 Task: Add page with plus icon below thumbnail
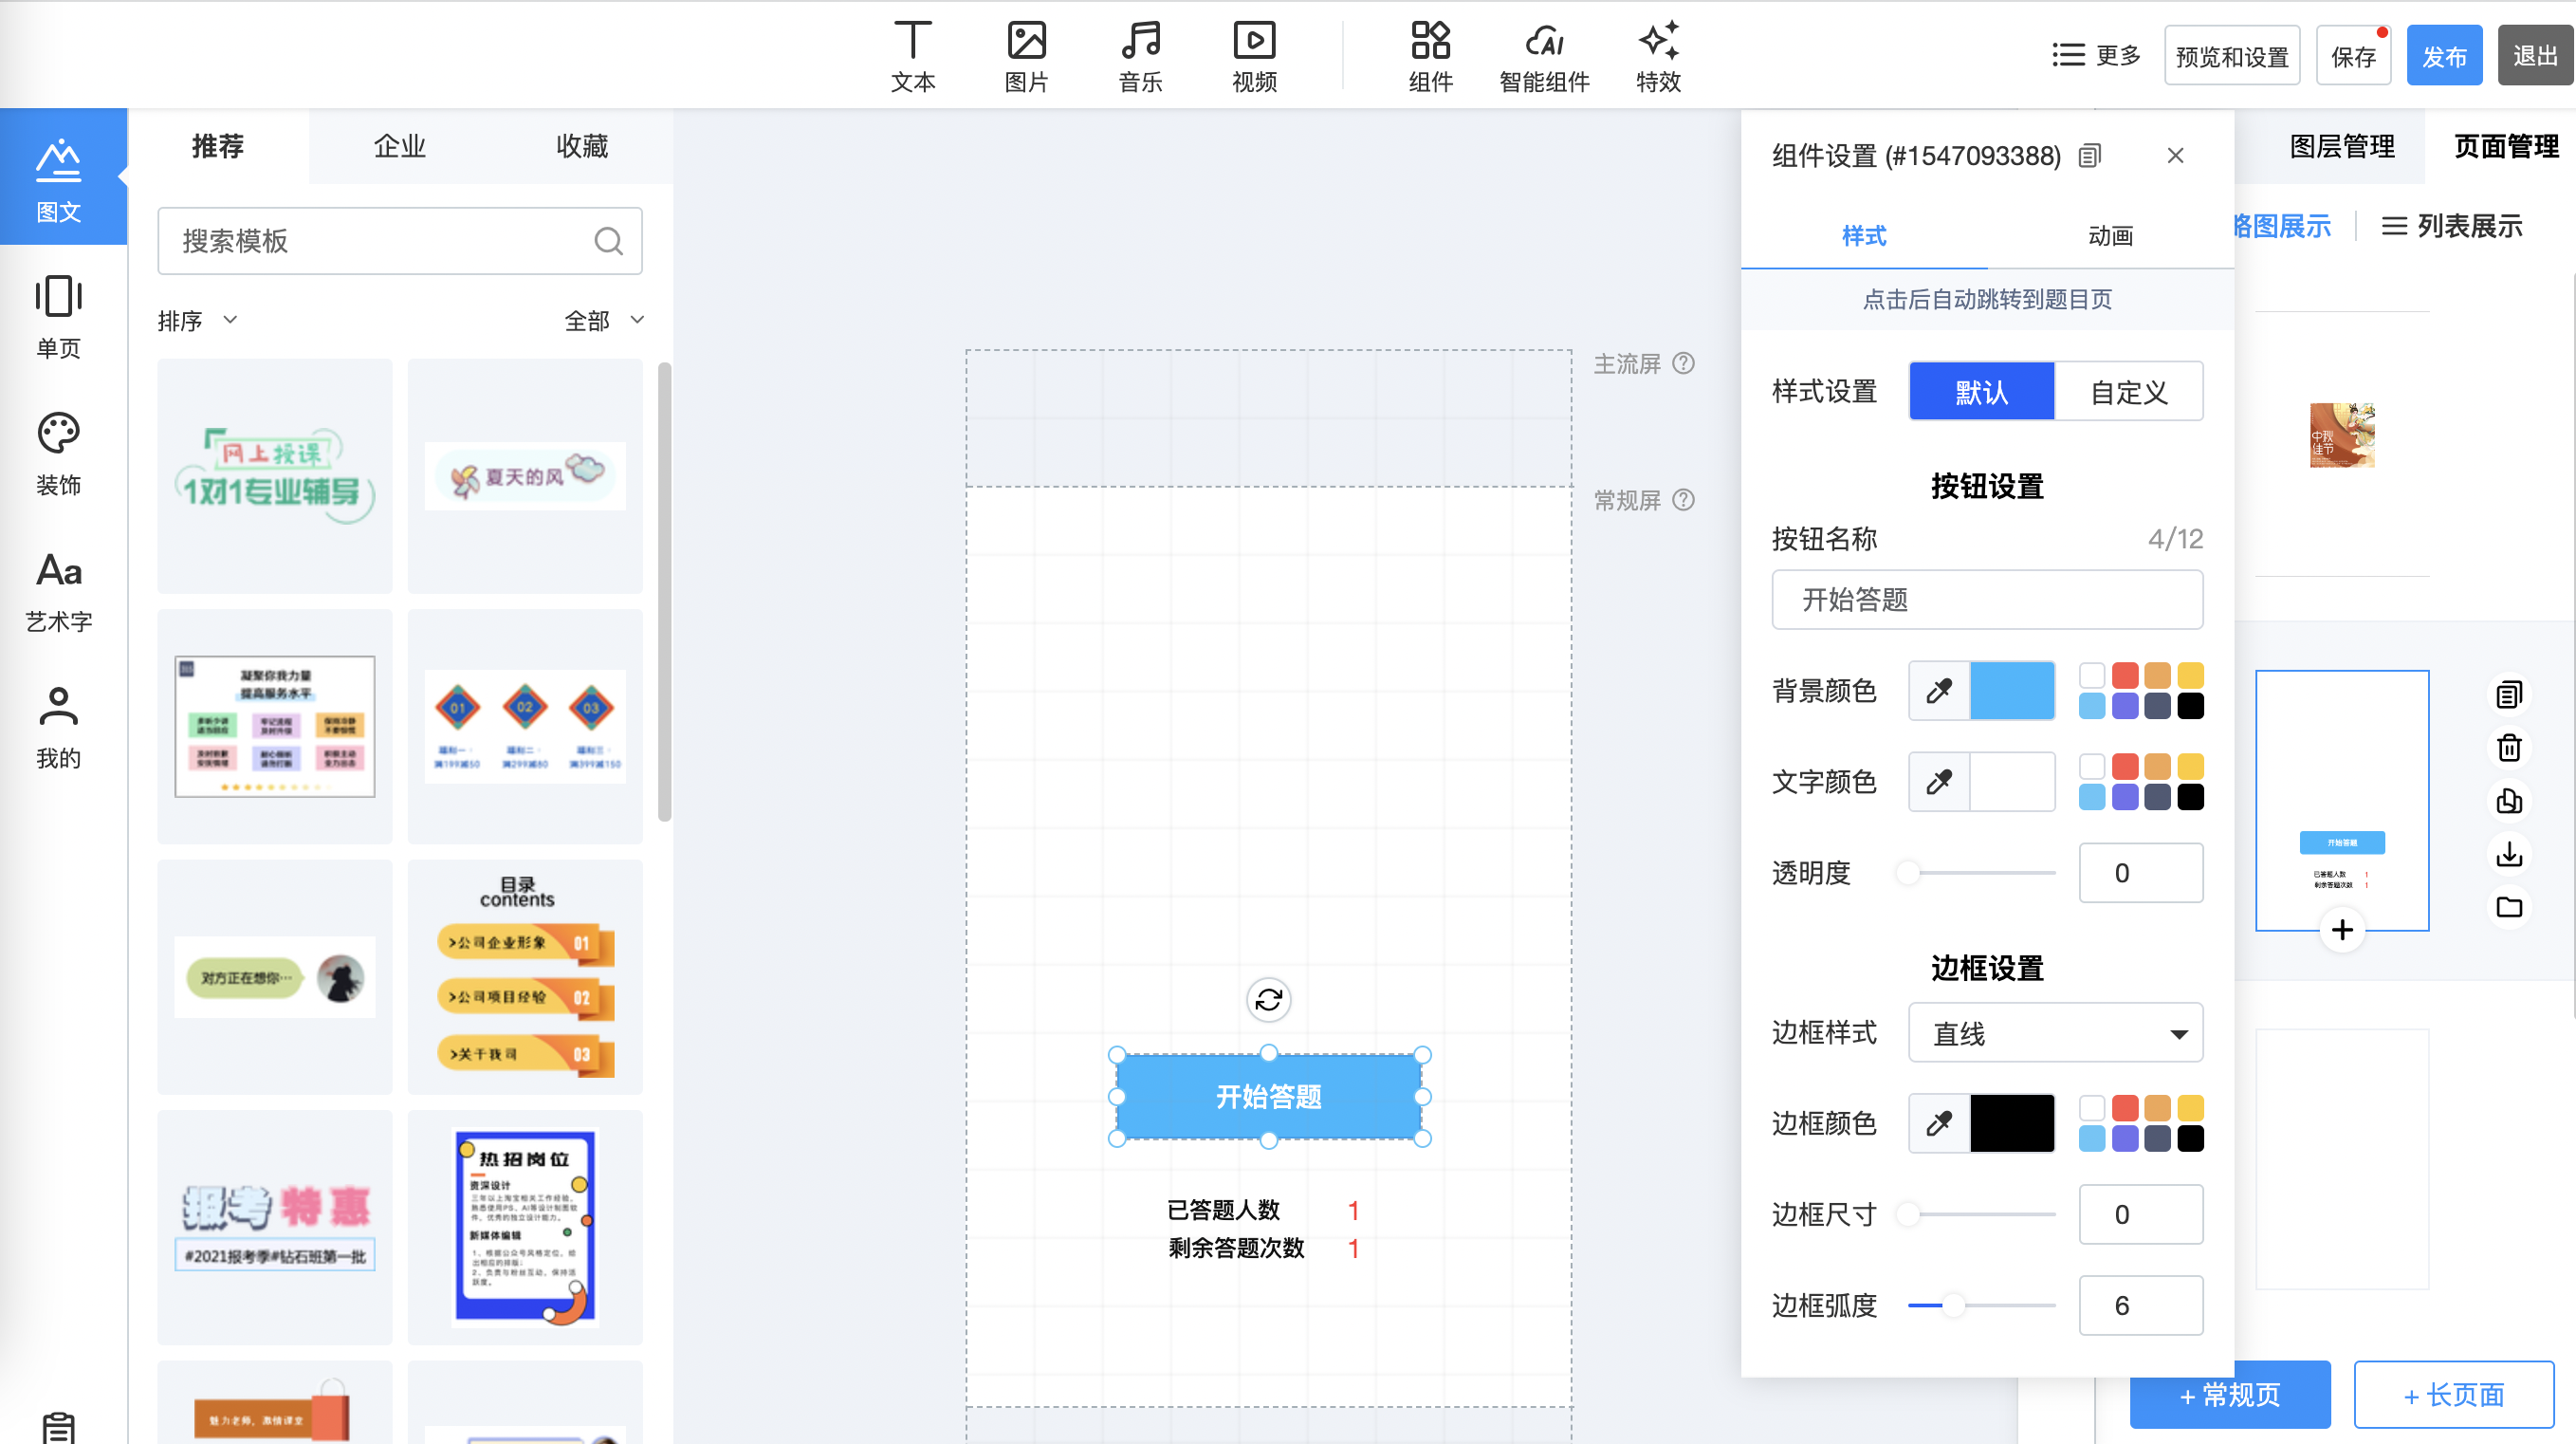[x=2342, y=930]
